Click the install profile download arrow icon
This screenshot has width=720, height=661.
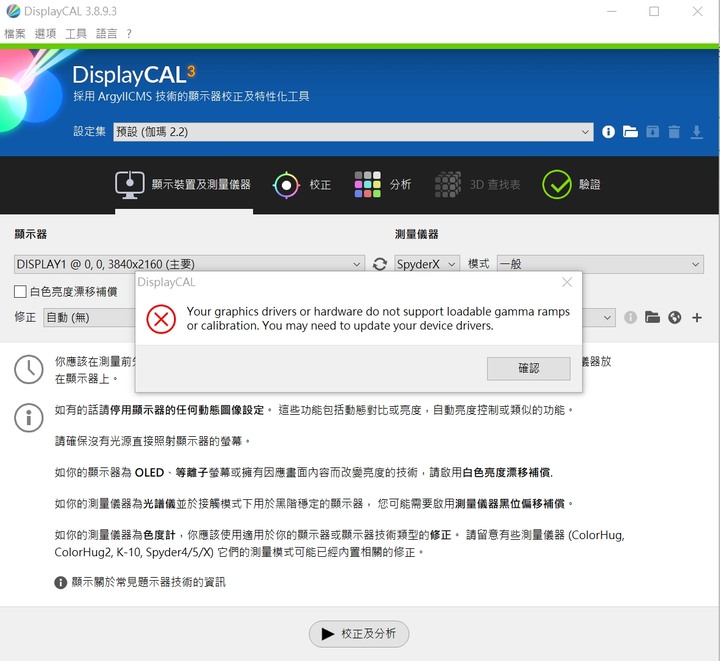point(697,132)
